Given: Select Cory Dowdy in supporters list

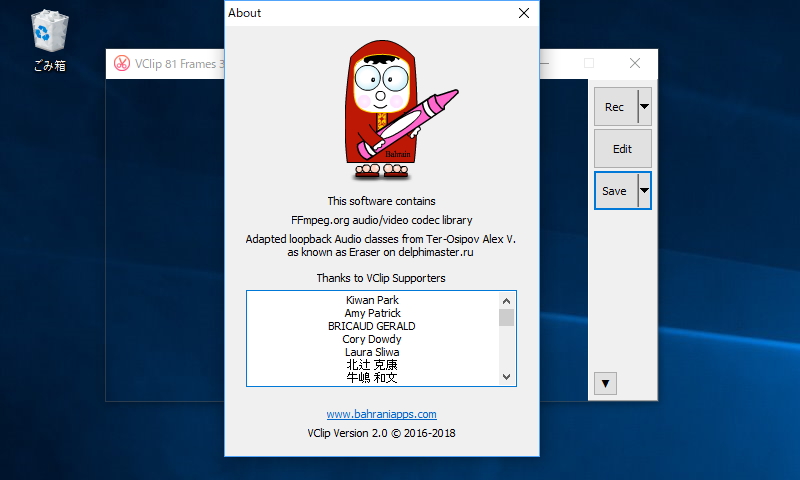Looking at the screenshot, I should click(371, 339).
